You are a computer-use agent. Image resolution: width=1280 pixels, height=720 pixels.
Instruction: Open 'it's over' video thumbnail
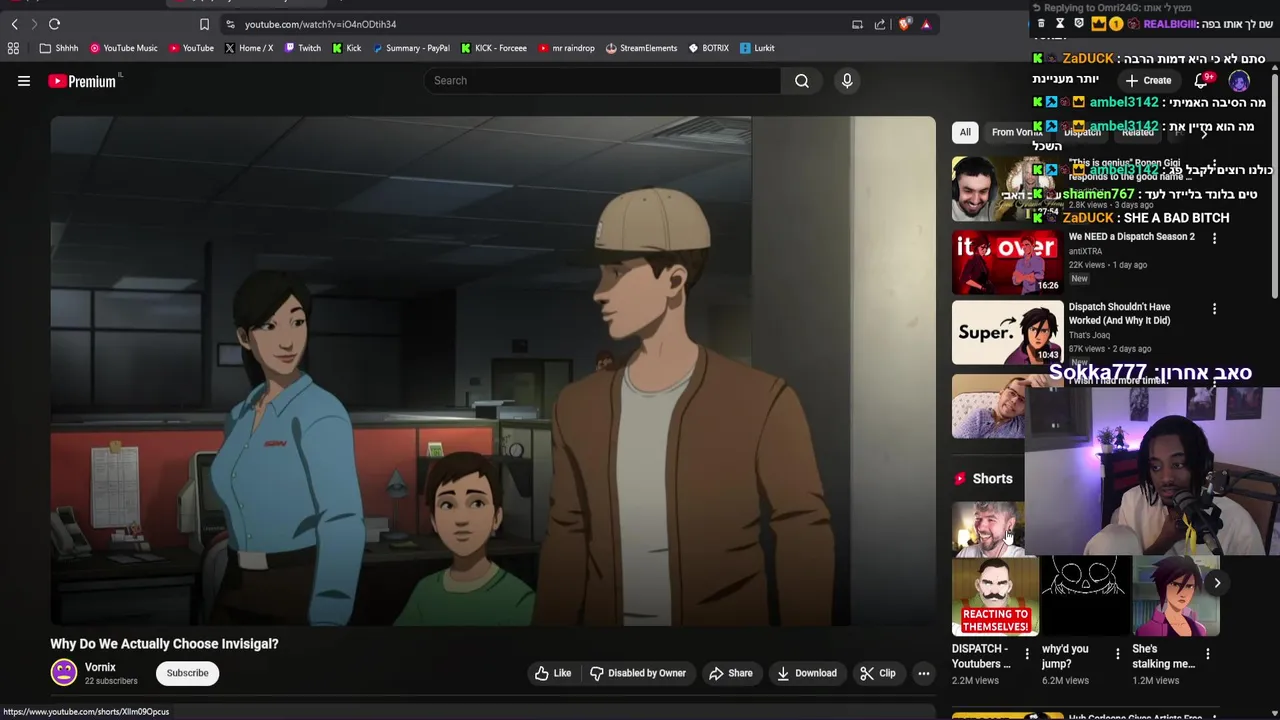click(1007, 262)
